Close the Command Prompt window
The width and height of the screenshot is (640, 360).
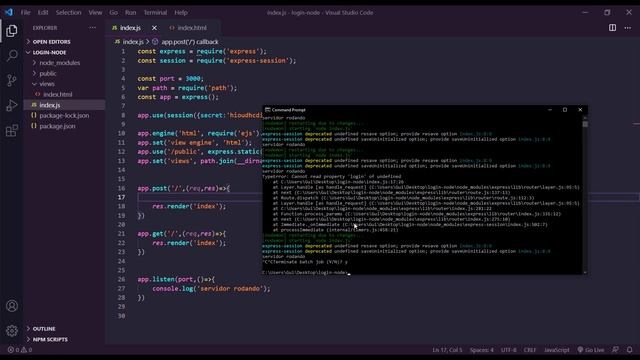pos(580,109)
